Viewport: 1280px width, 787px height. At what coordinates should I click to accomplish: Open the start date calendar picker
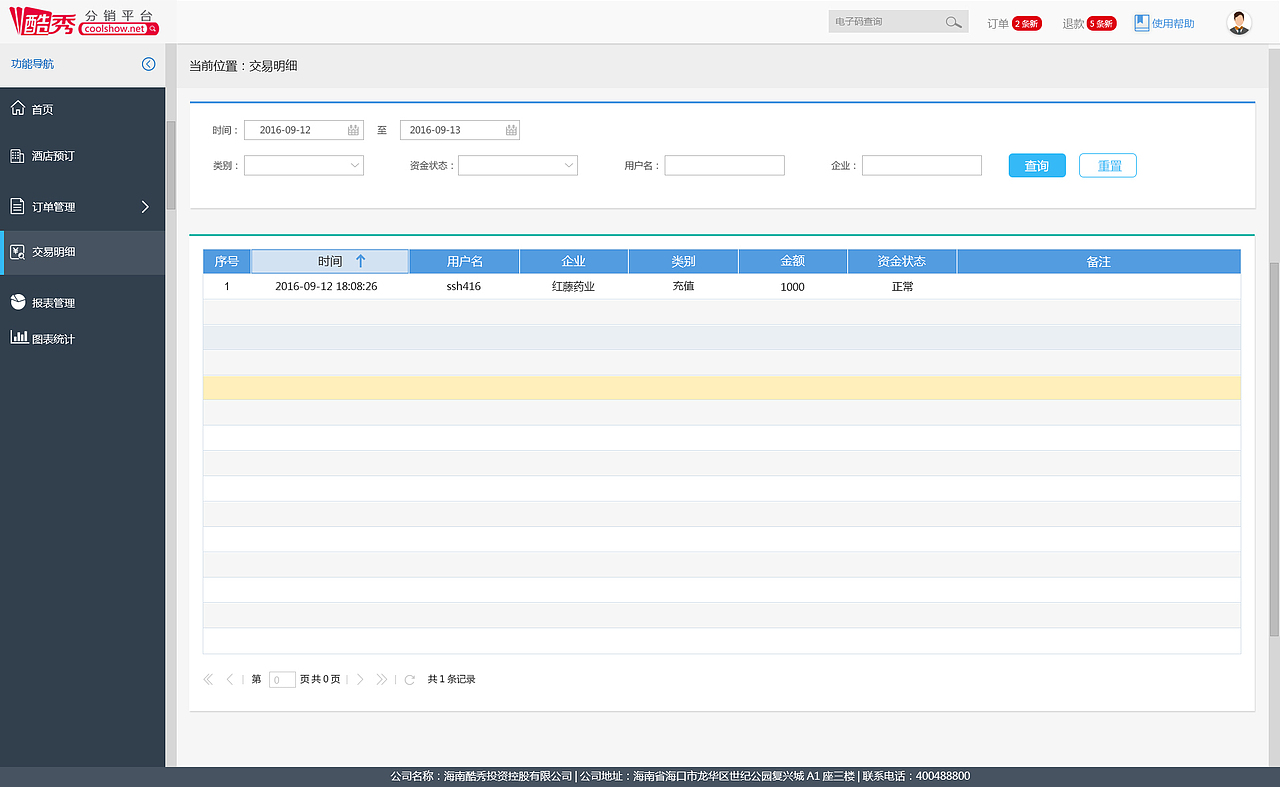click(352, 129)
